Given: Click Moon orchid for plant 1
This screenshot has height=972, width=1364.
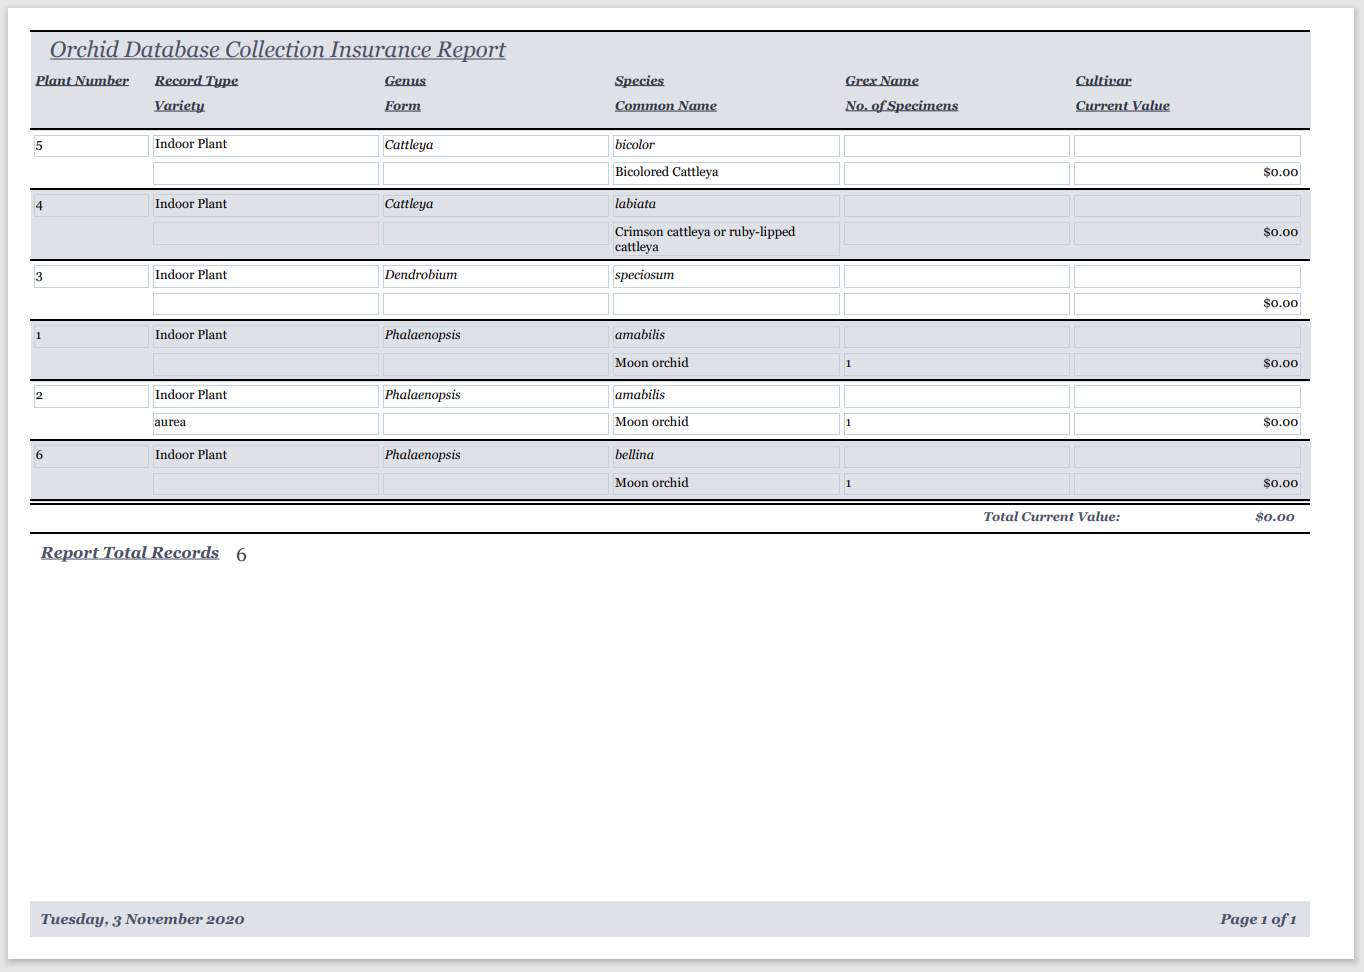Looking at the screenshot, I should click(x=726, y=364).
